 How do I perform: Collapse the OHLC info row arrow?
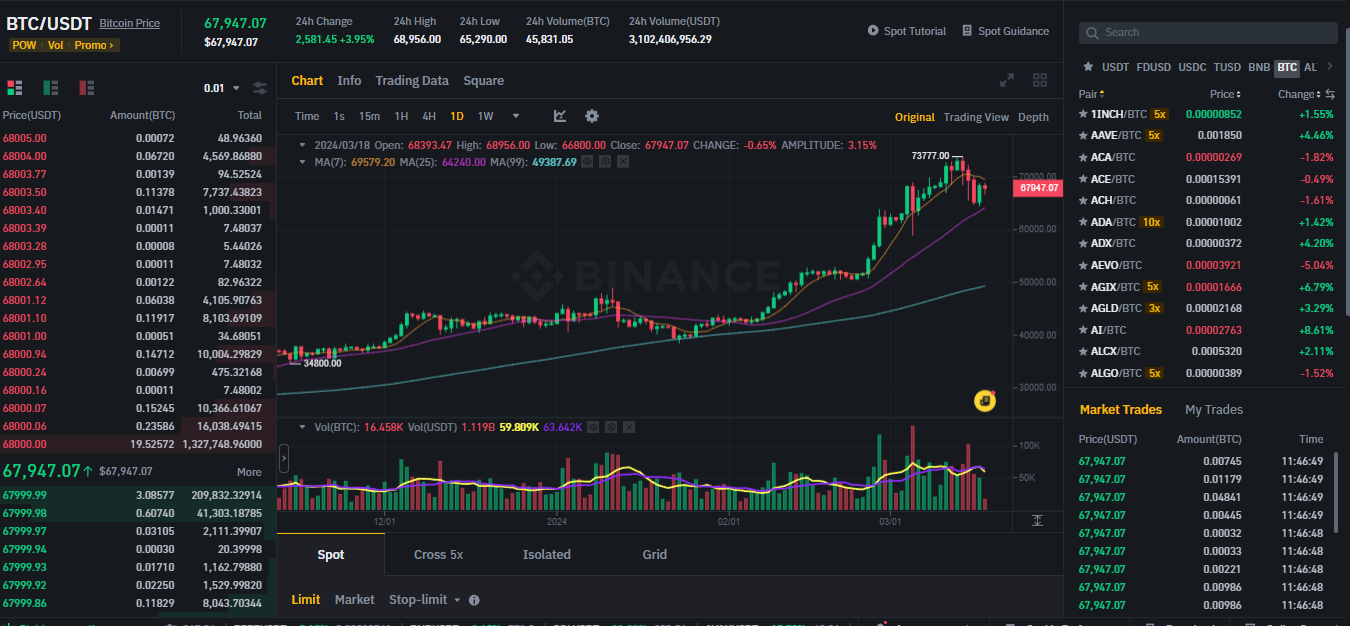[305, 145]
